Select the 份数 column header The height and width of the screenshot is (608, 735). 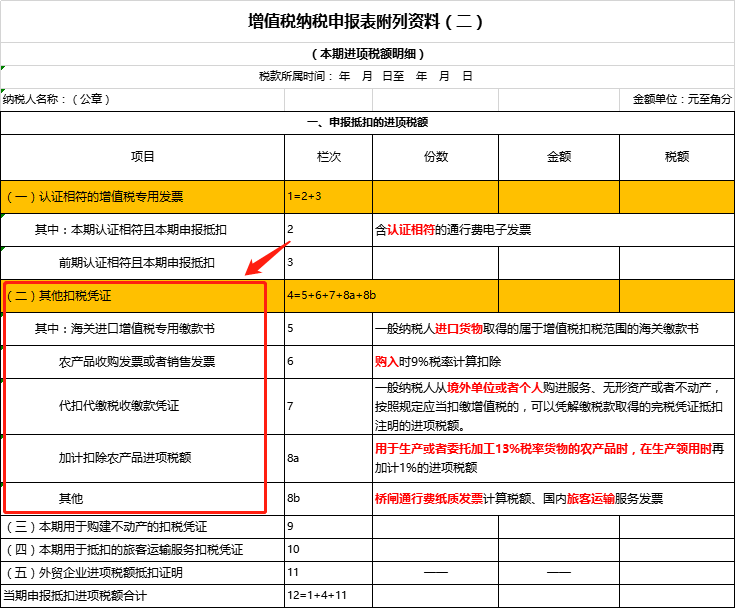coord(435,157)
